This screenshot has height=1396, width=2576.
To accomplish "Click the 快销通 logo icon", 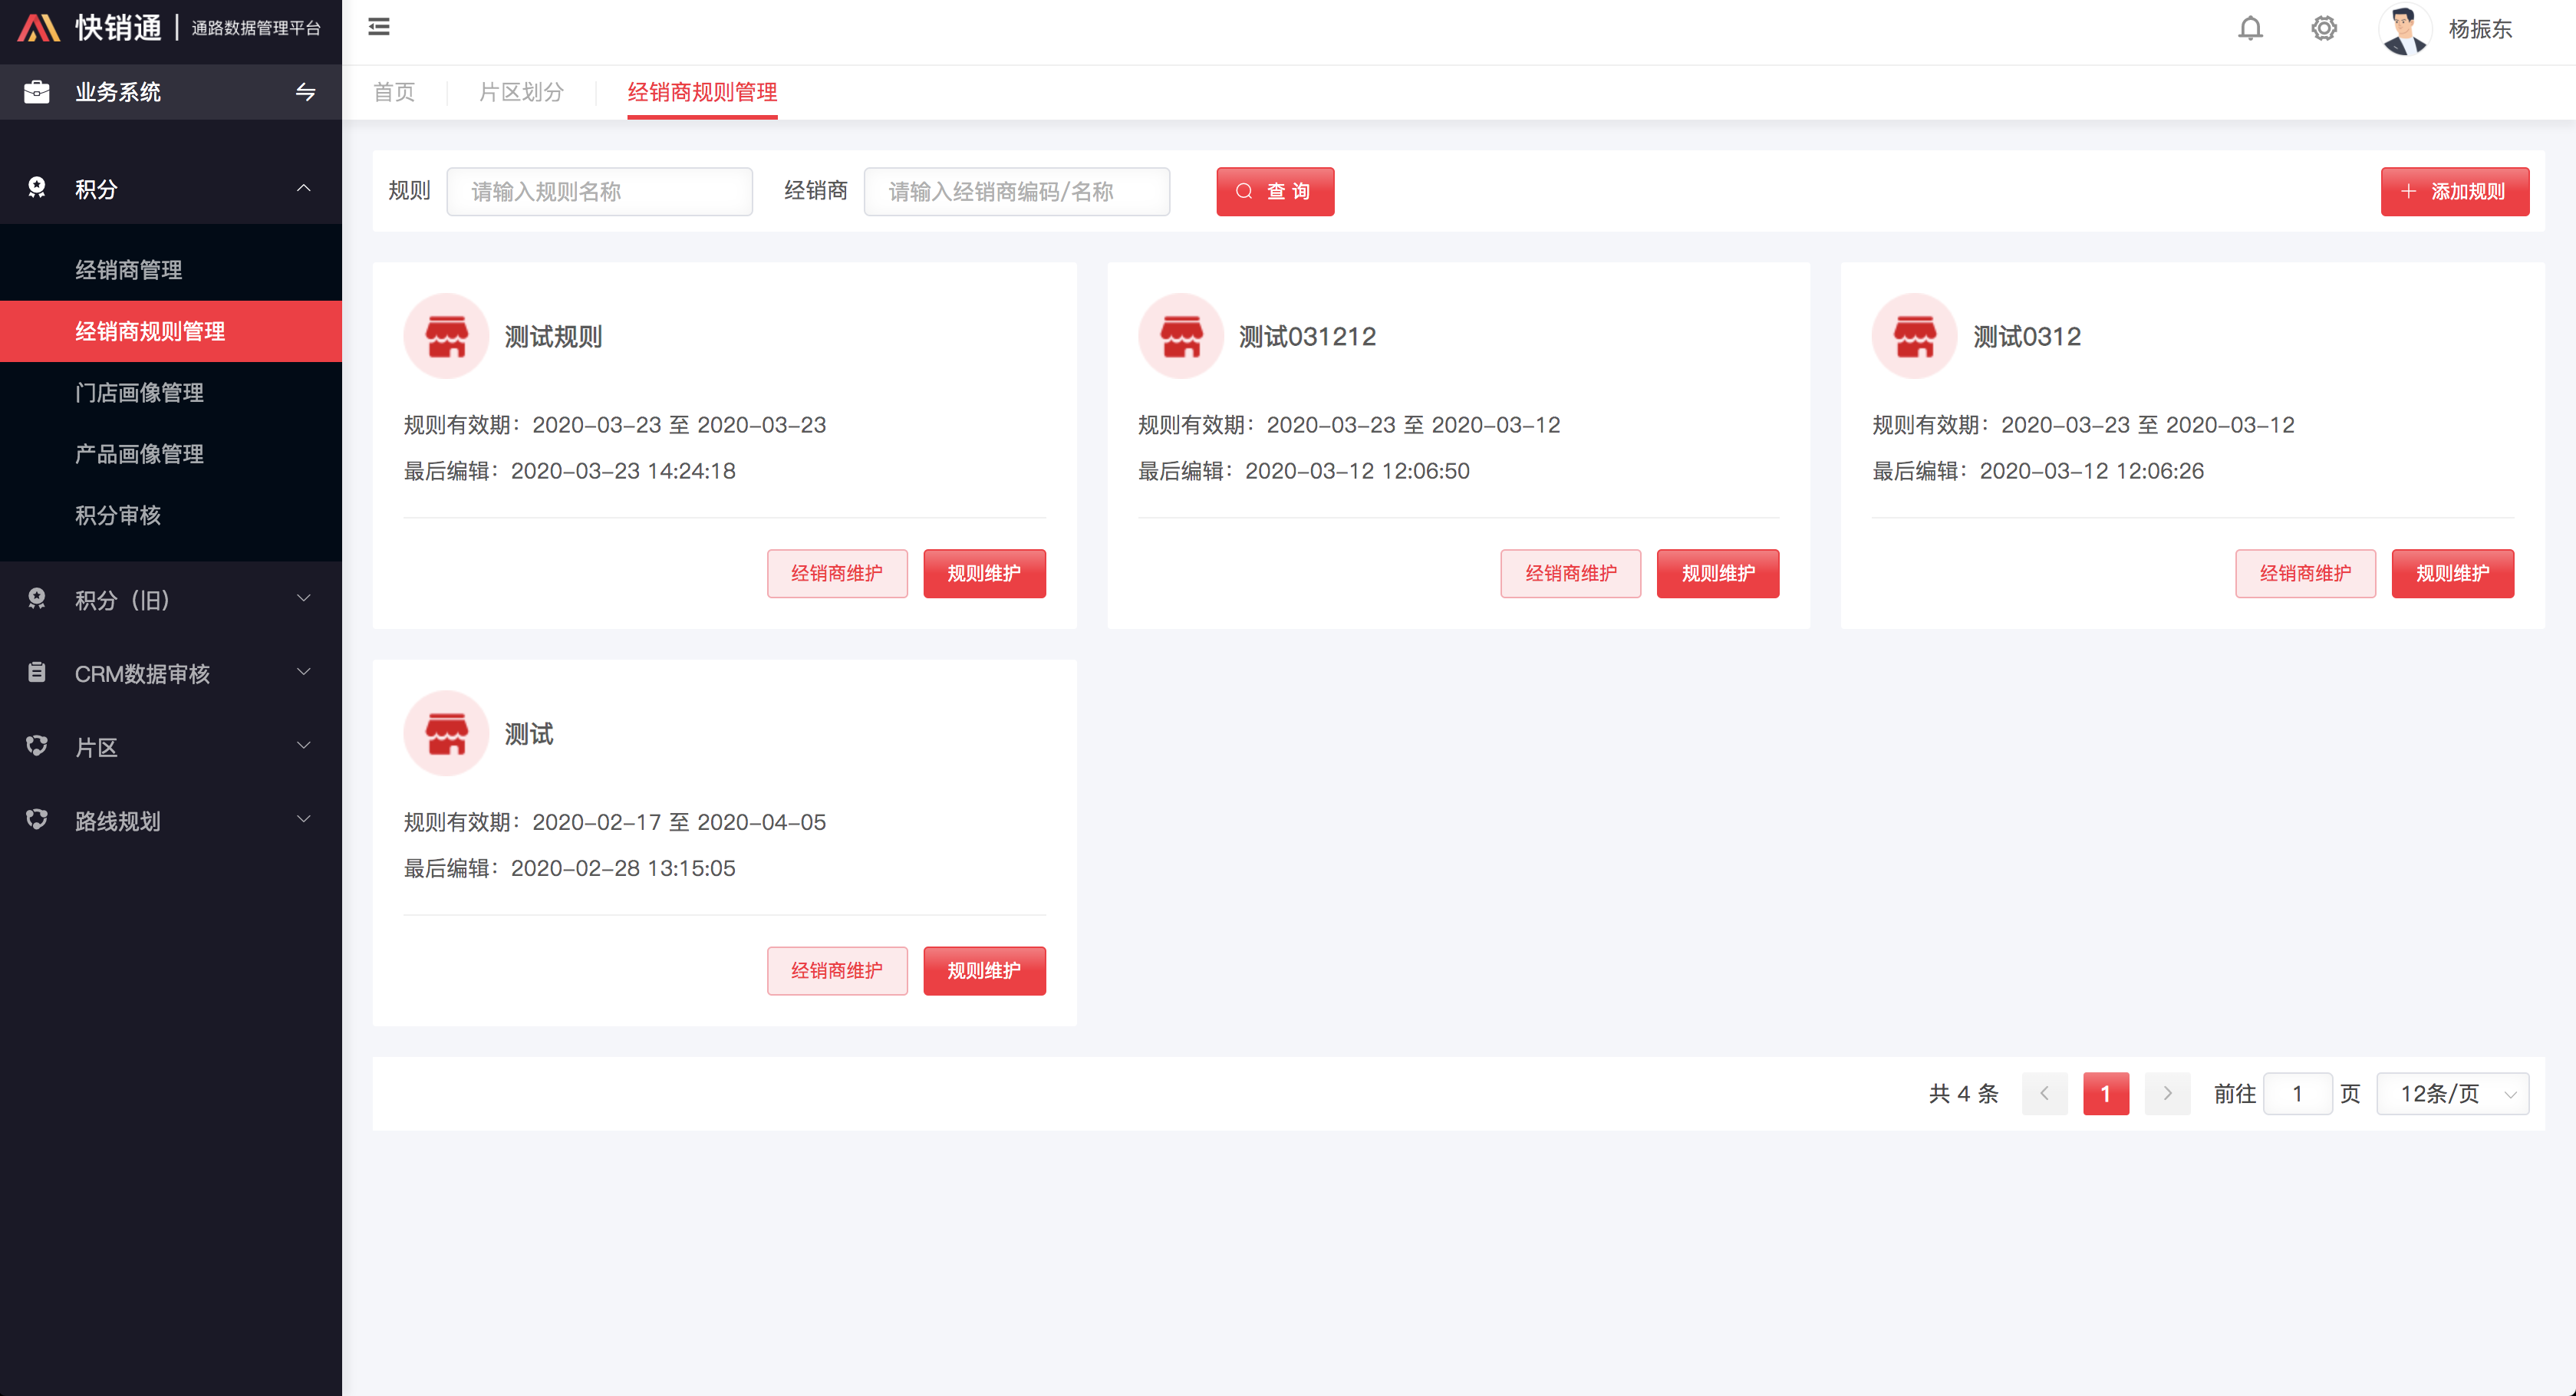I will (39, 28).
